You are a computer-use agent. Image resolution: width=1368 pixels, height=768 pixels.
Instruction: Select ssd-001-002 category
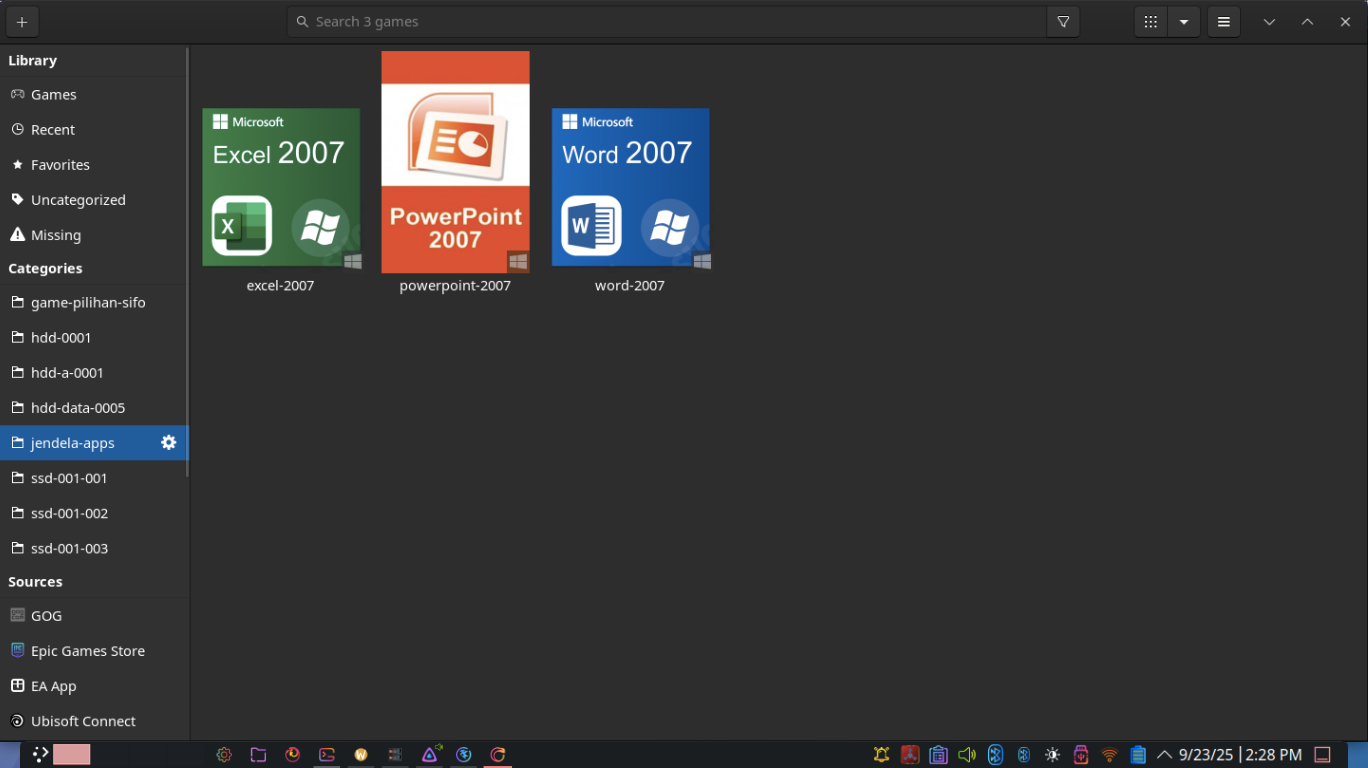(x=94, y=513)
